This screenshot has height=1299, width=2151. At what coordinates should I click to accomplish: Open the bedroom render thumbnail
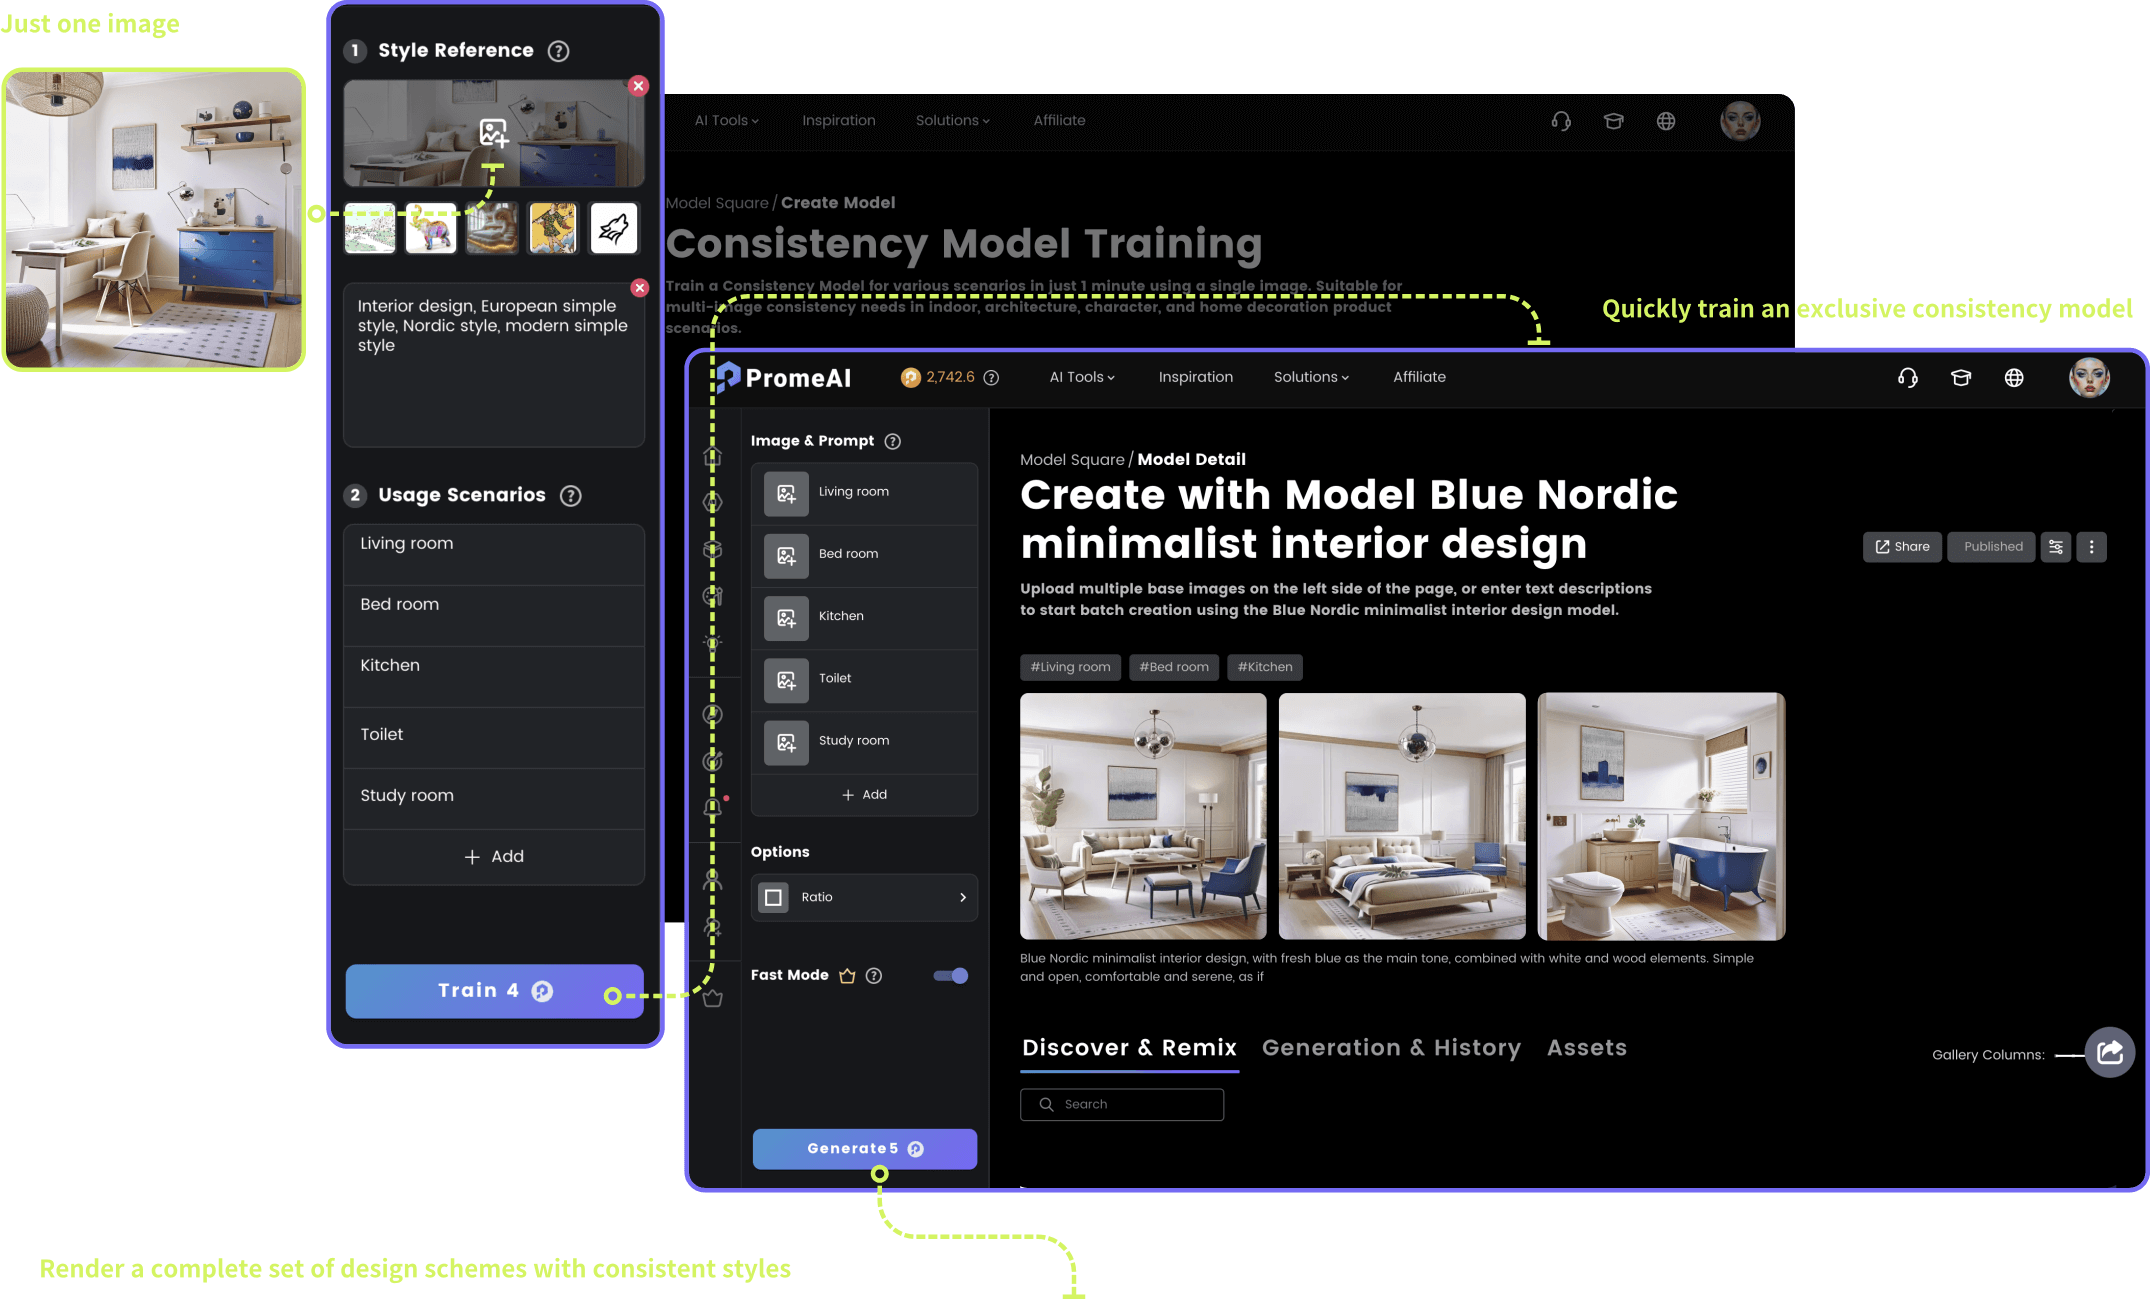pos(1402,817)
